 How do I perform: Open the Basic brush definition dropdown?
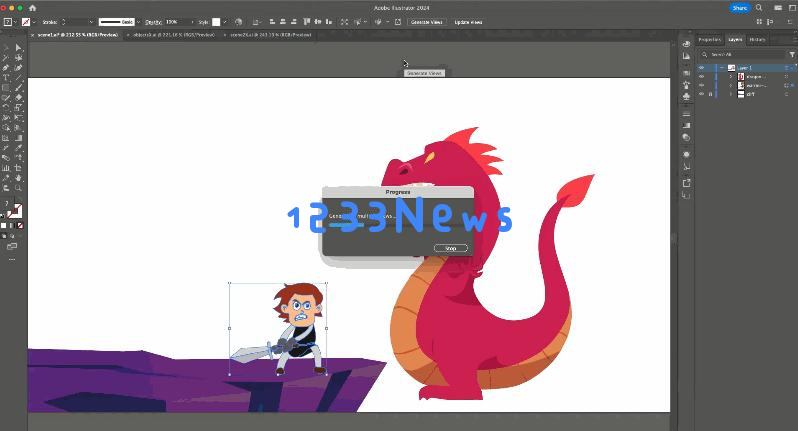(139, 22)
